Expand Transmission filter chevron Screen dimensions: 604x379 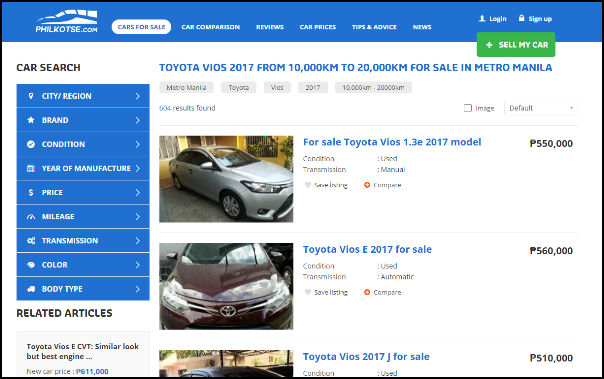pyautogui.click(x=138, y=241)
